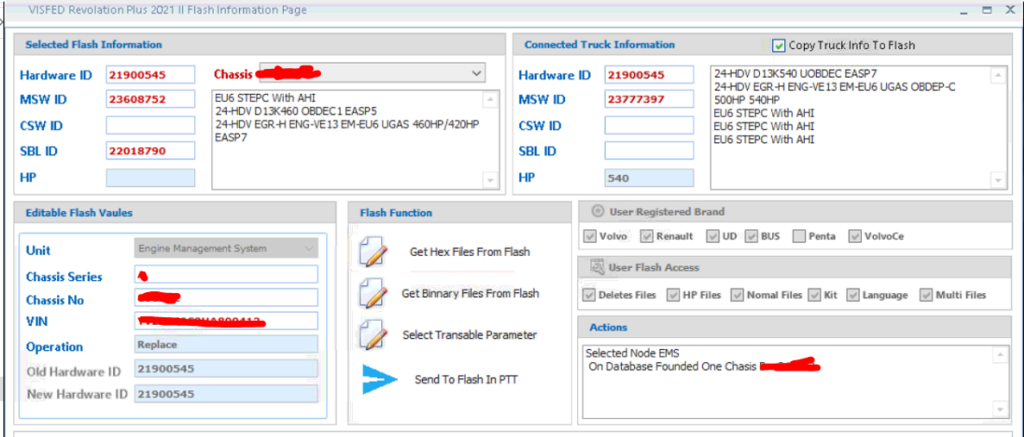Click the blue Send To Flash arrow icon
The height and width of the screenshot is (437, 1024).
click(x=379, y=380)
